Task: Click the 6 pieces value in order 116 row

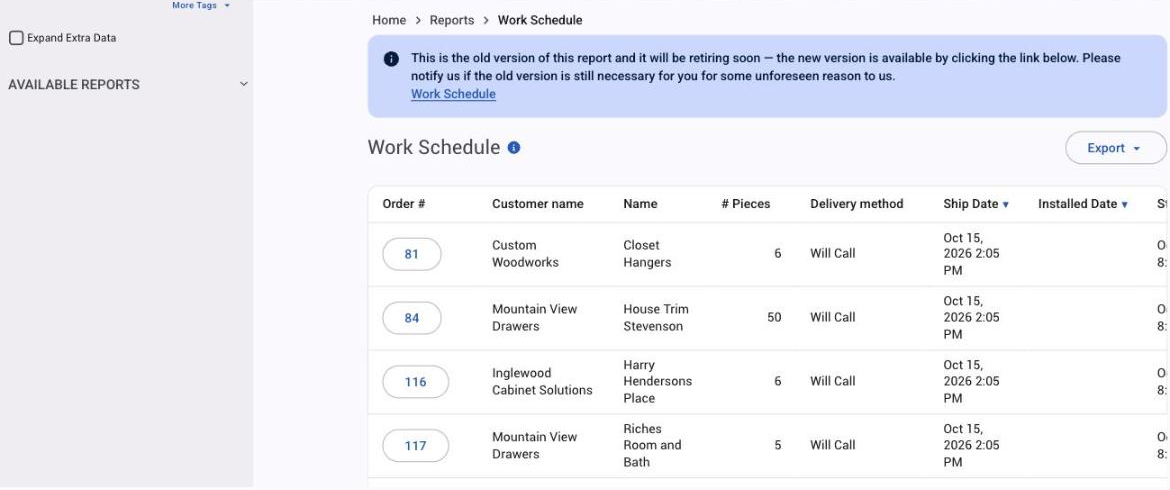Action: click(778, 381)
